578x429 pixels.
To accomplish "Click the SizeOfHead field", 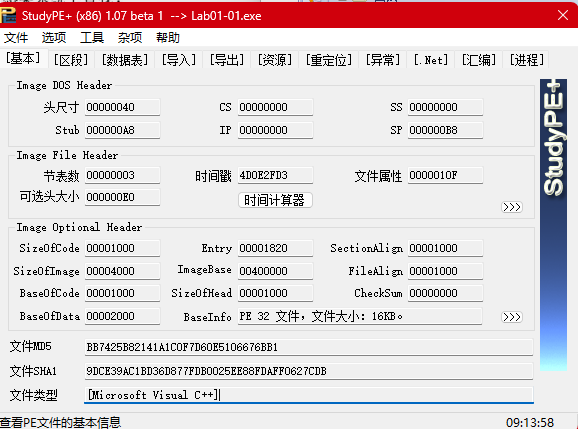I will [x=275, y=293].
